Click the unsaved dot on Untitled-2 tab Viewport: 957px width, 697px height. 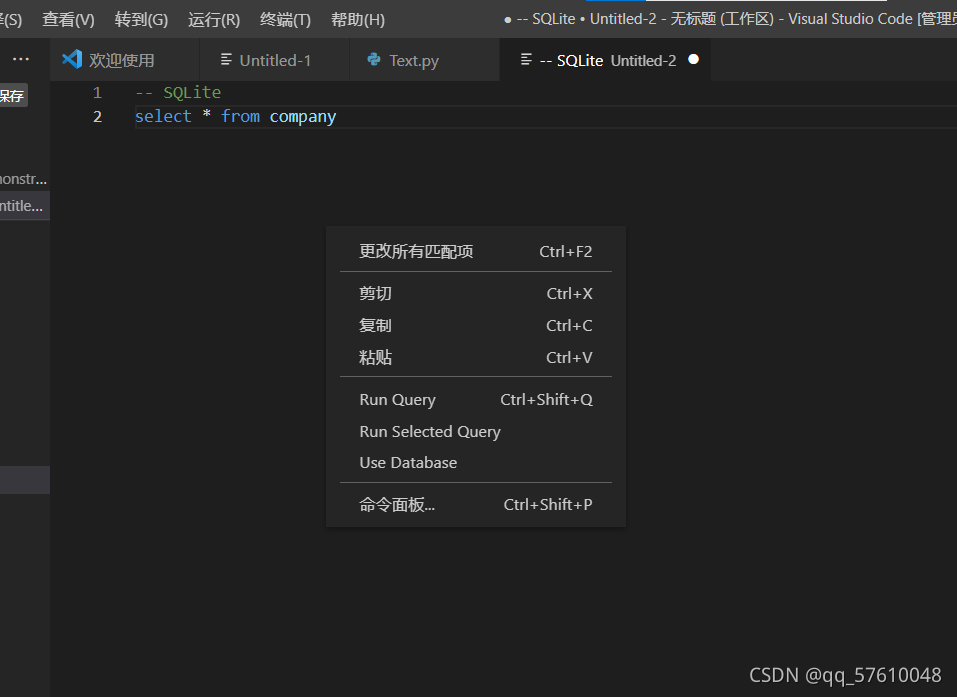[x=693, y=59]
